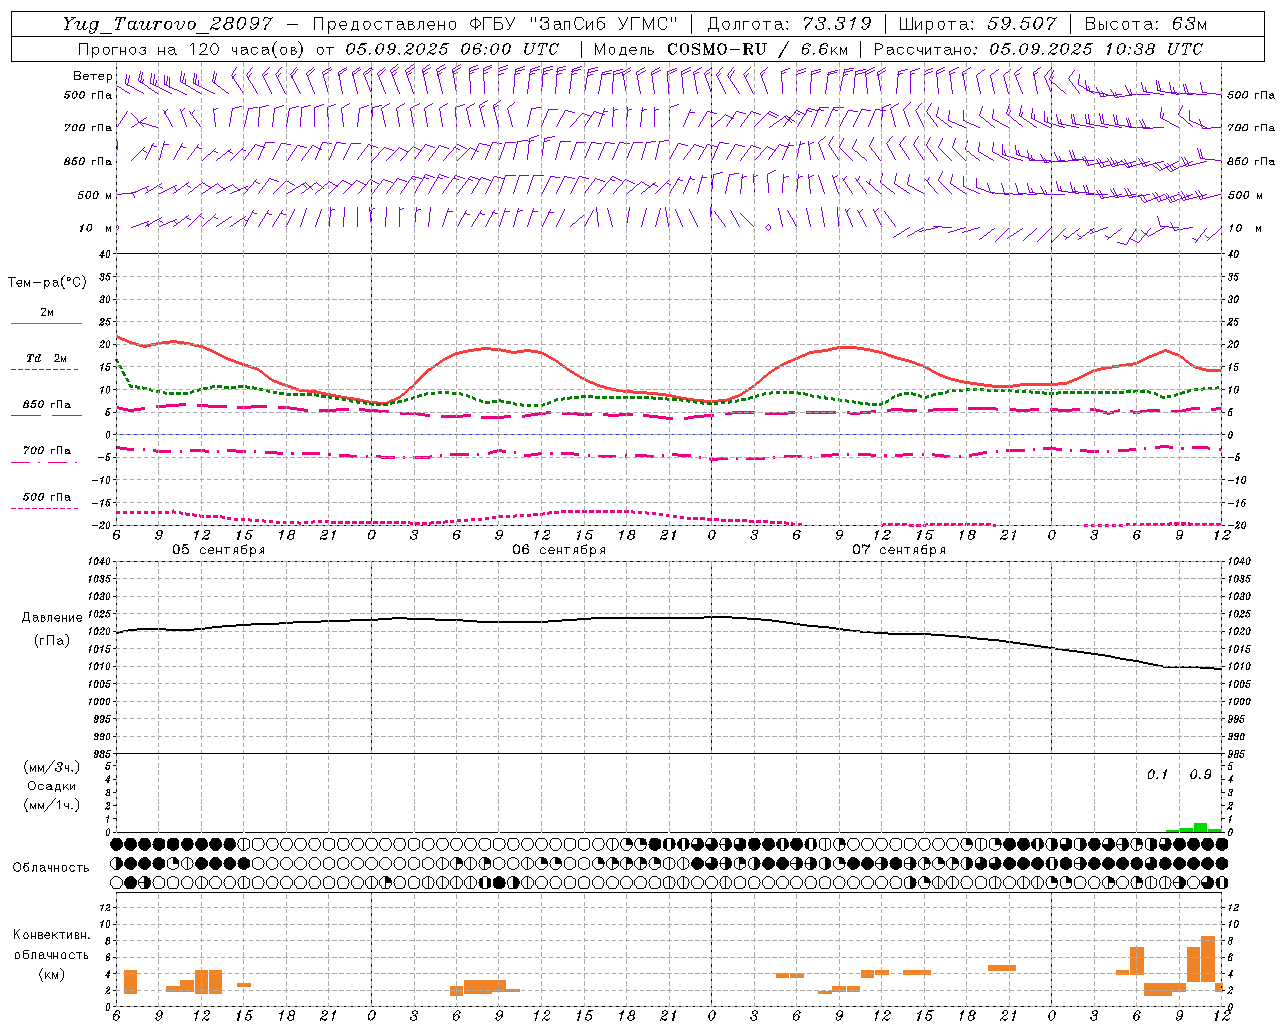Click the 'Ветер' wind panel label
This screenshot has height=1024, width=1280.
tap(92, 76)
